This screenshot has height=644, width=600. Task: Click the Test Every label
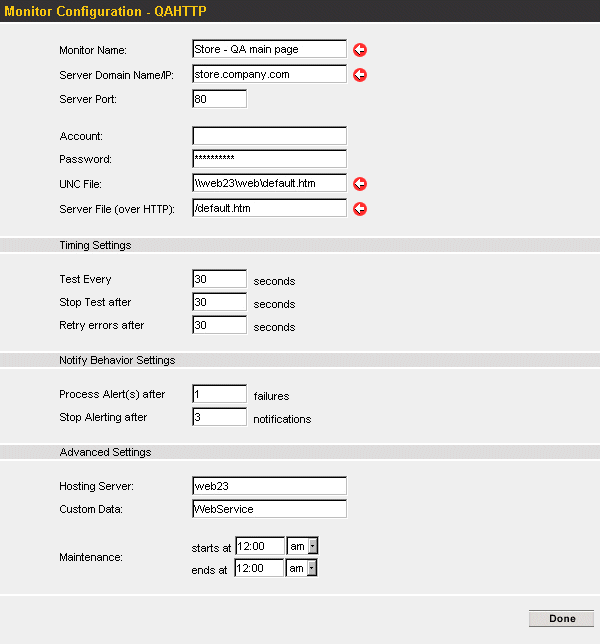click(85, 279)
